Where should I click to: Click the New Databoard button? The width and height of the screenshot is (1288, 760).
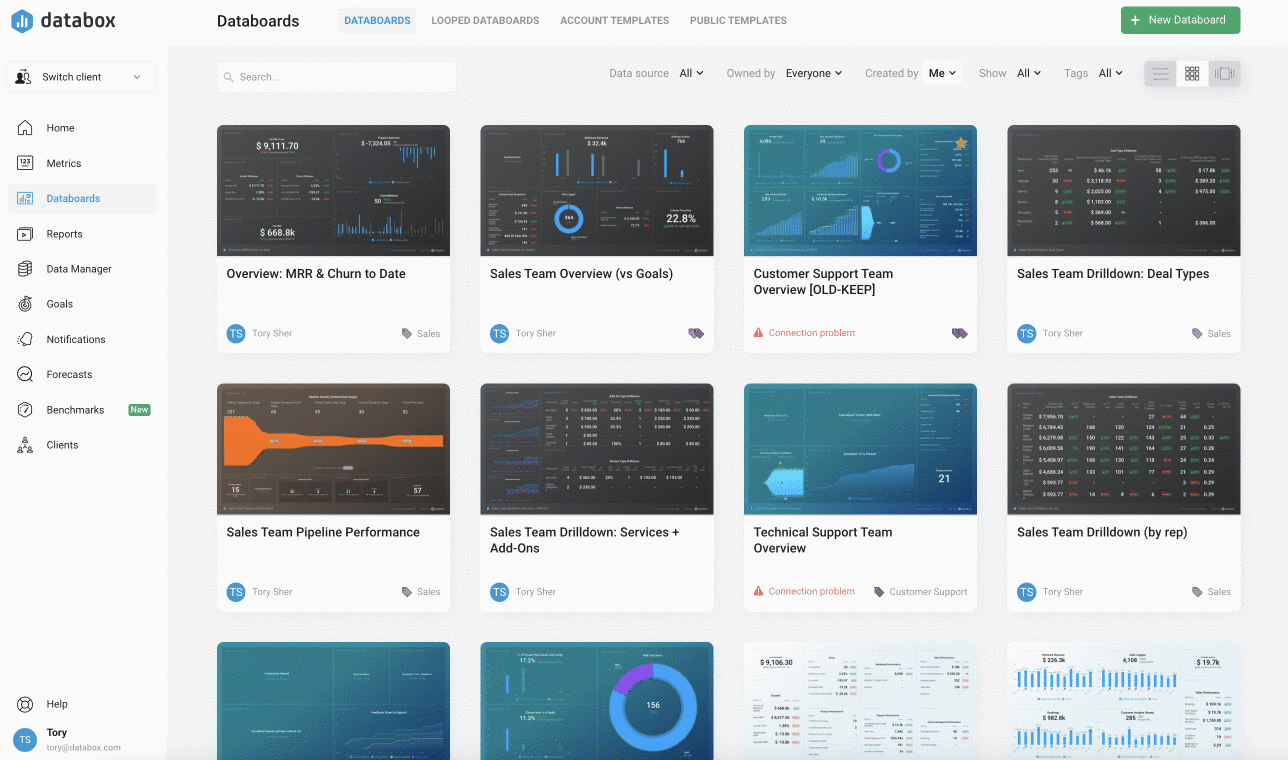pos(1180,20)
